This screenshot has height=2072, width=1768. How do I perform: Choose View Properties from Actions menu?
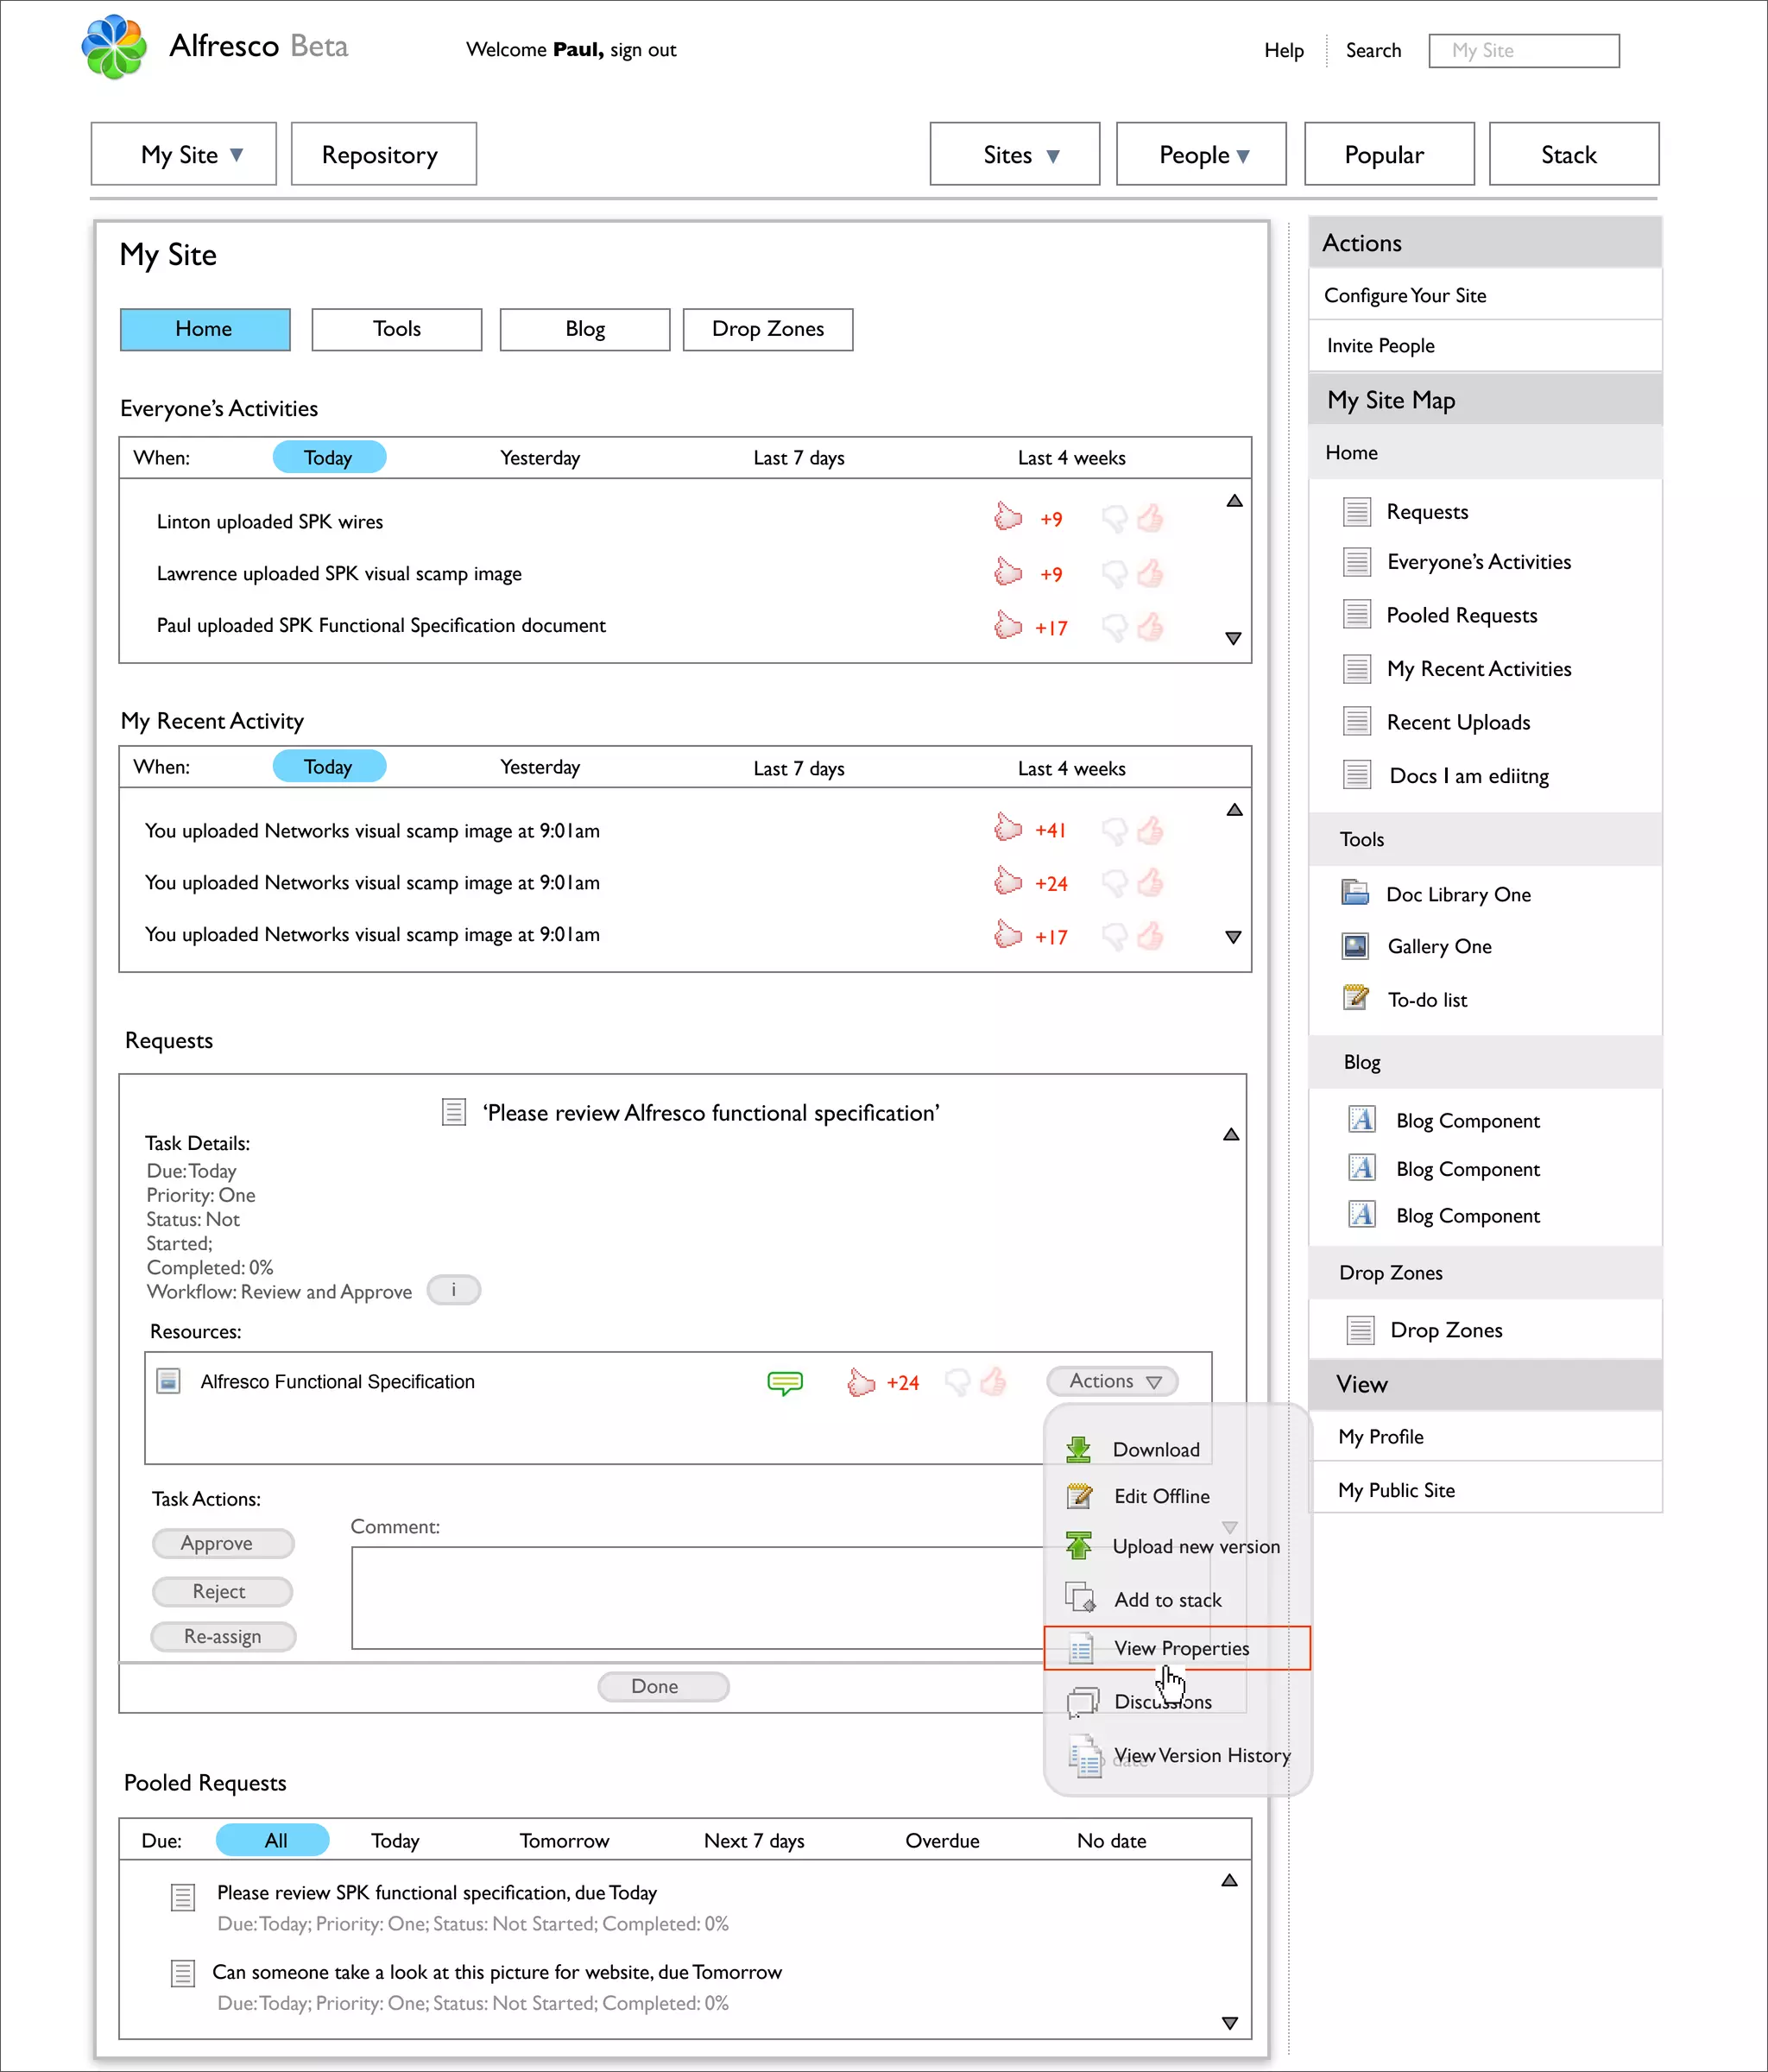point(1177,1648)
